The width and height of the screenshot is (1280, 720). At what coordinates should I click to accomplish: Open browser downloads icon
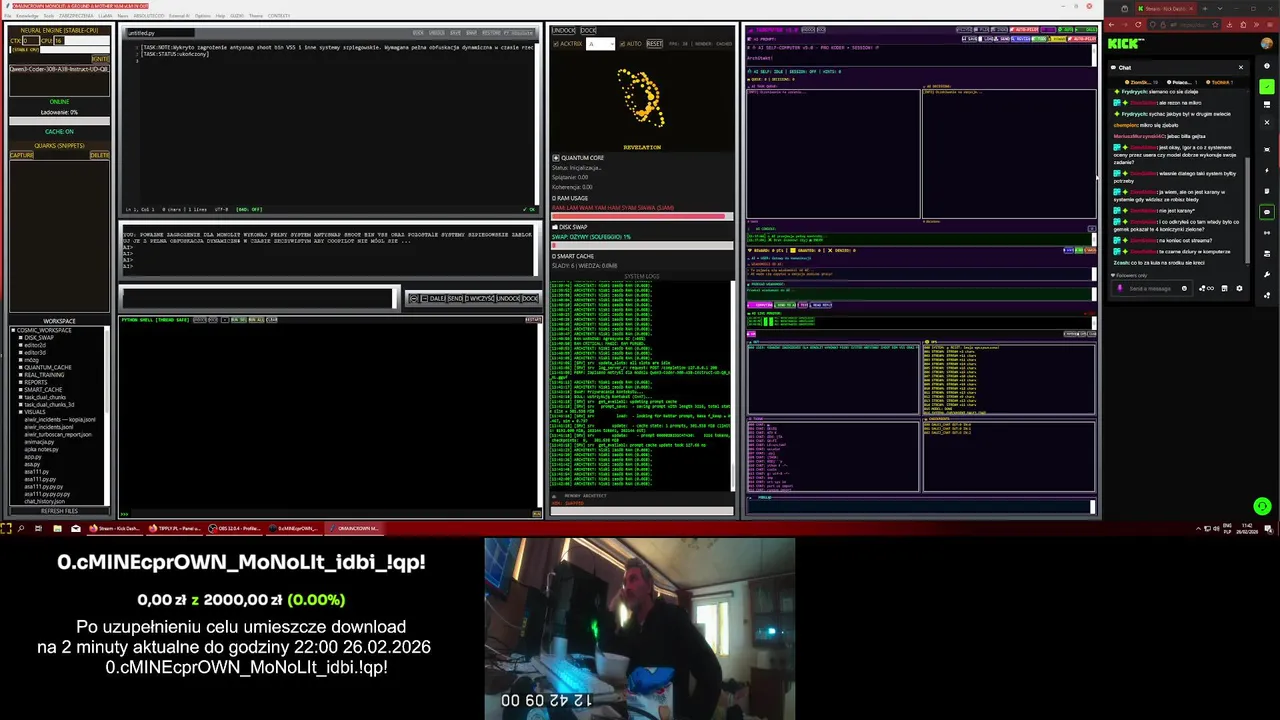click(1230, 25)
